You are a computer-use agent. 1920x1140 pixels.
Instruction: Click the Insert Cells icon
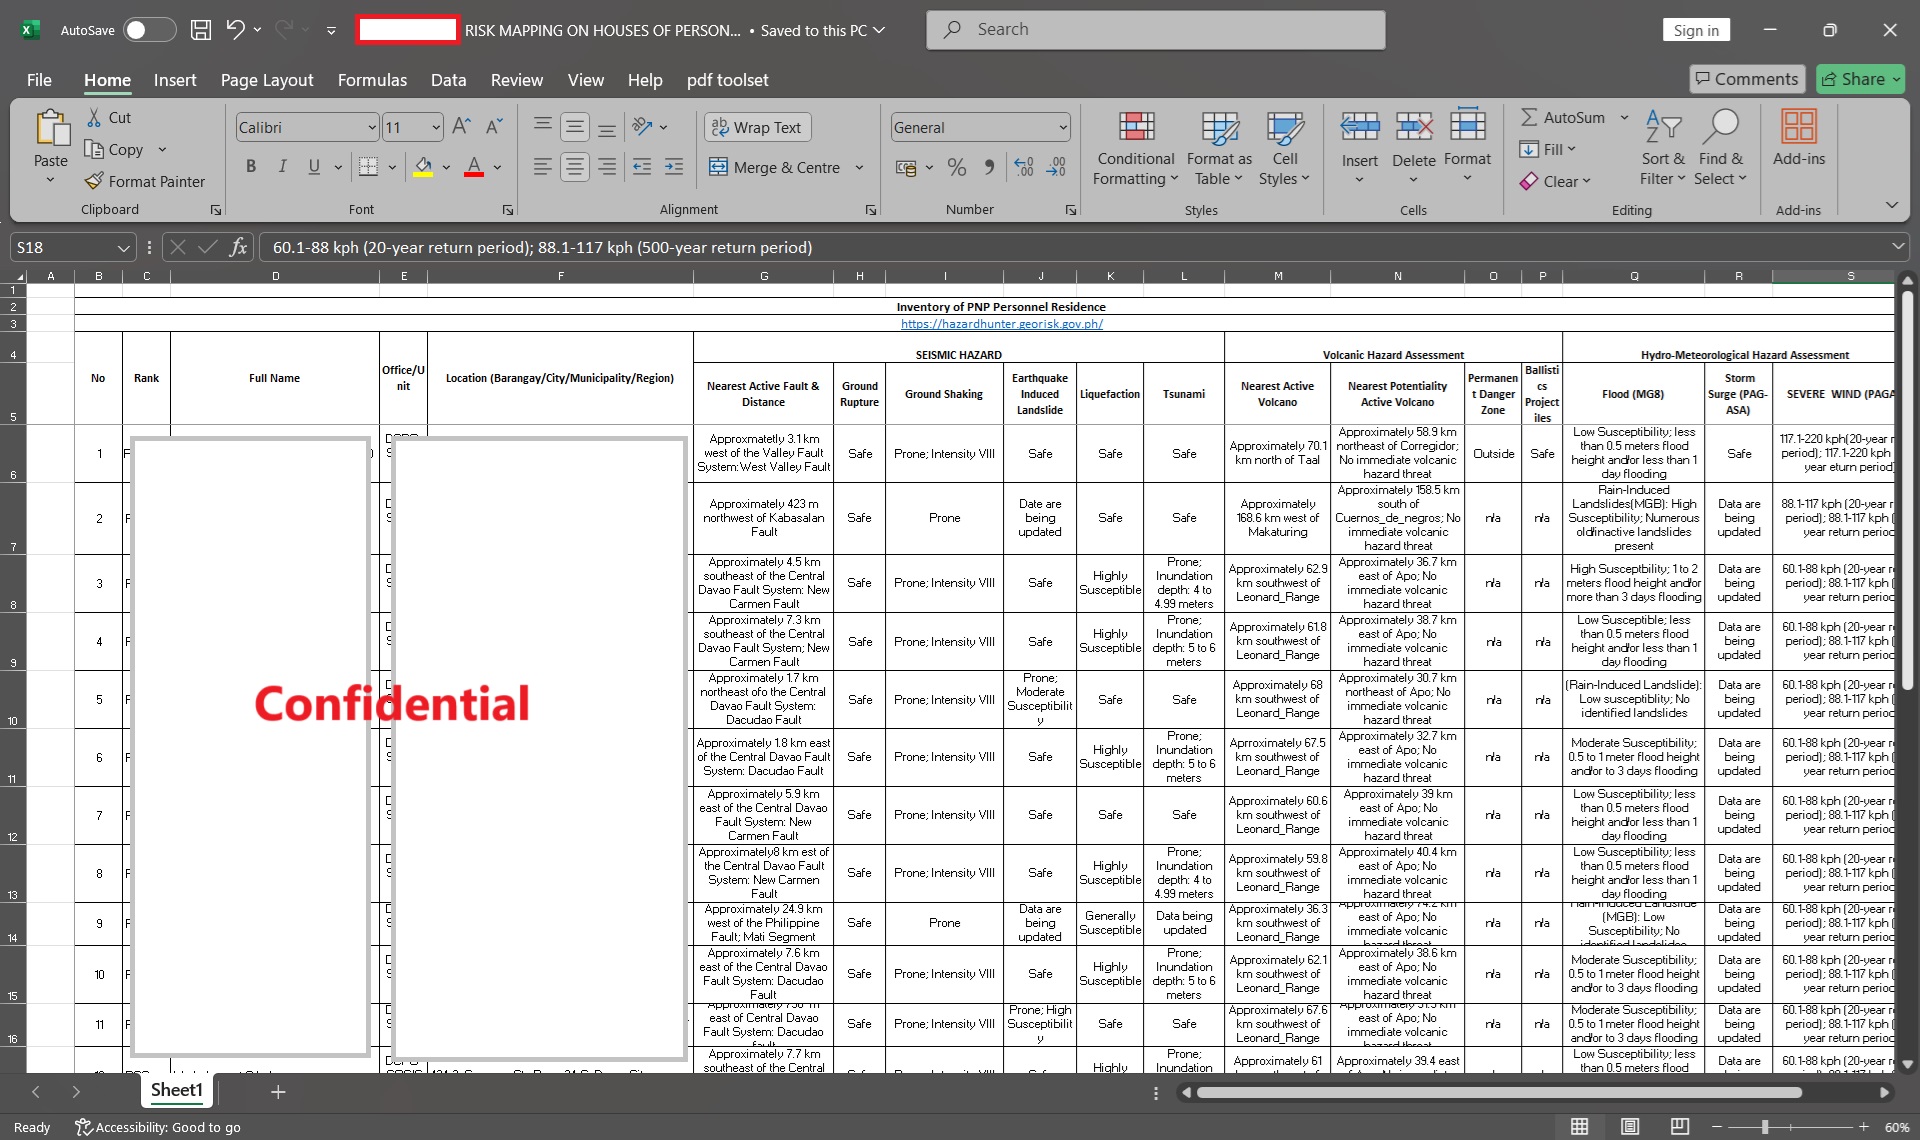tap(1359, 127)
